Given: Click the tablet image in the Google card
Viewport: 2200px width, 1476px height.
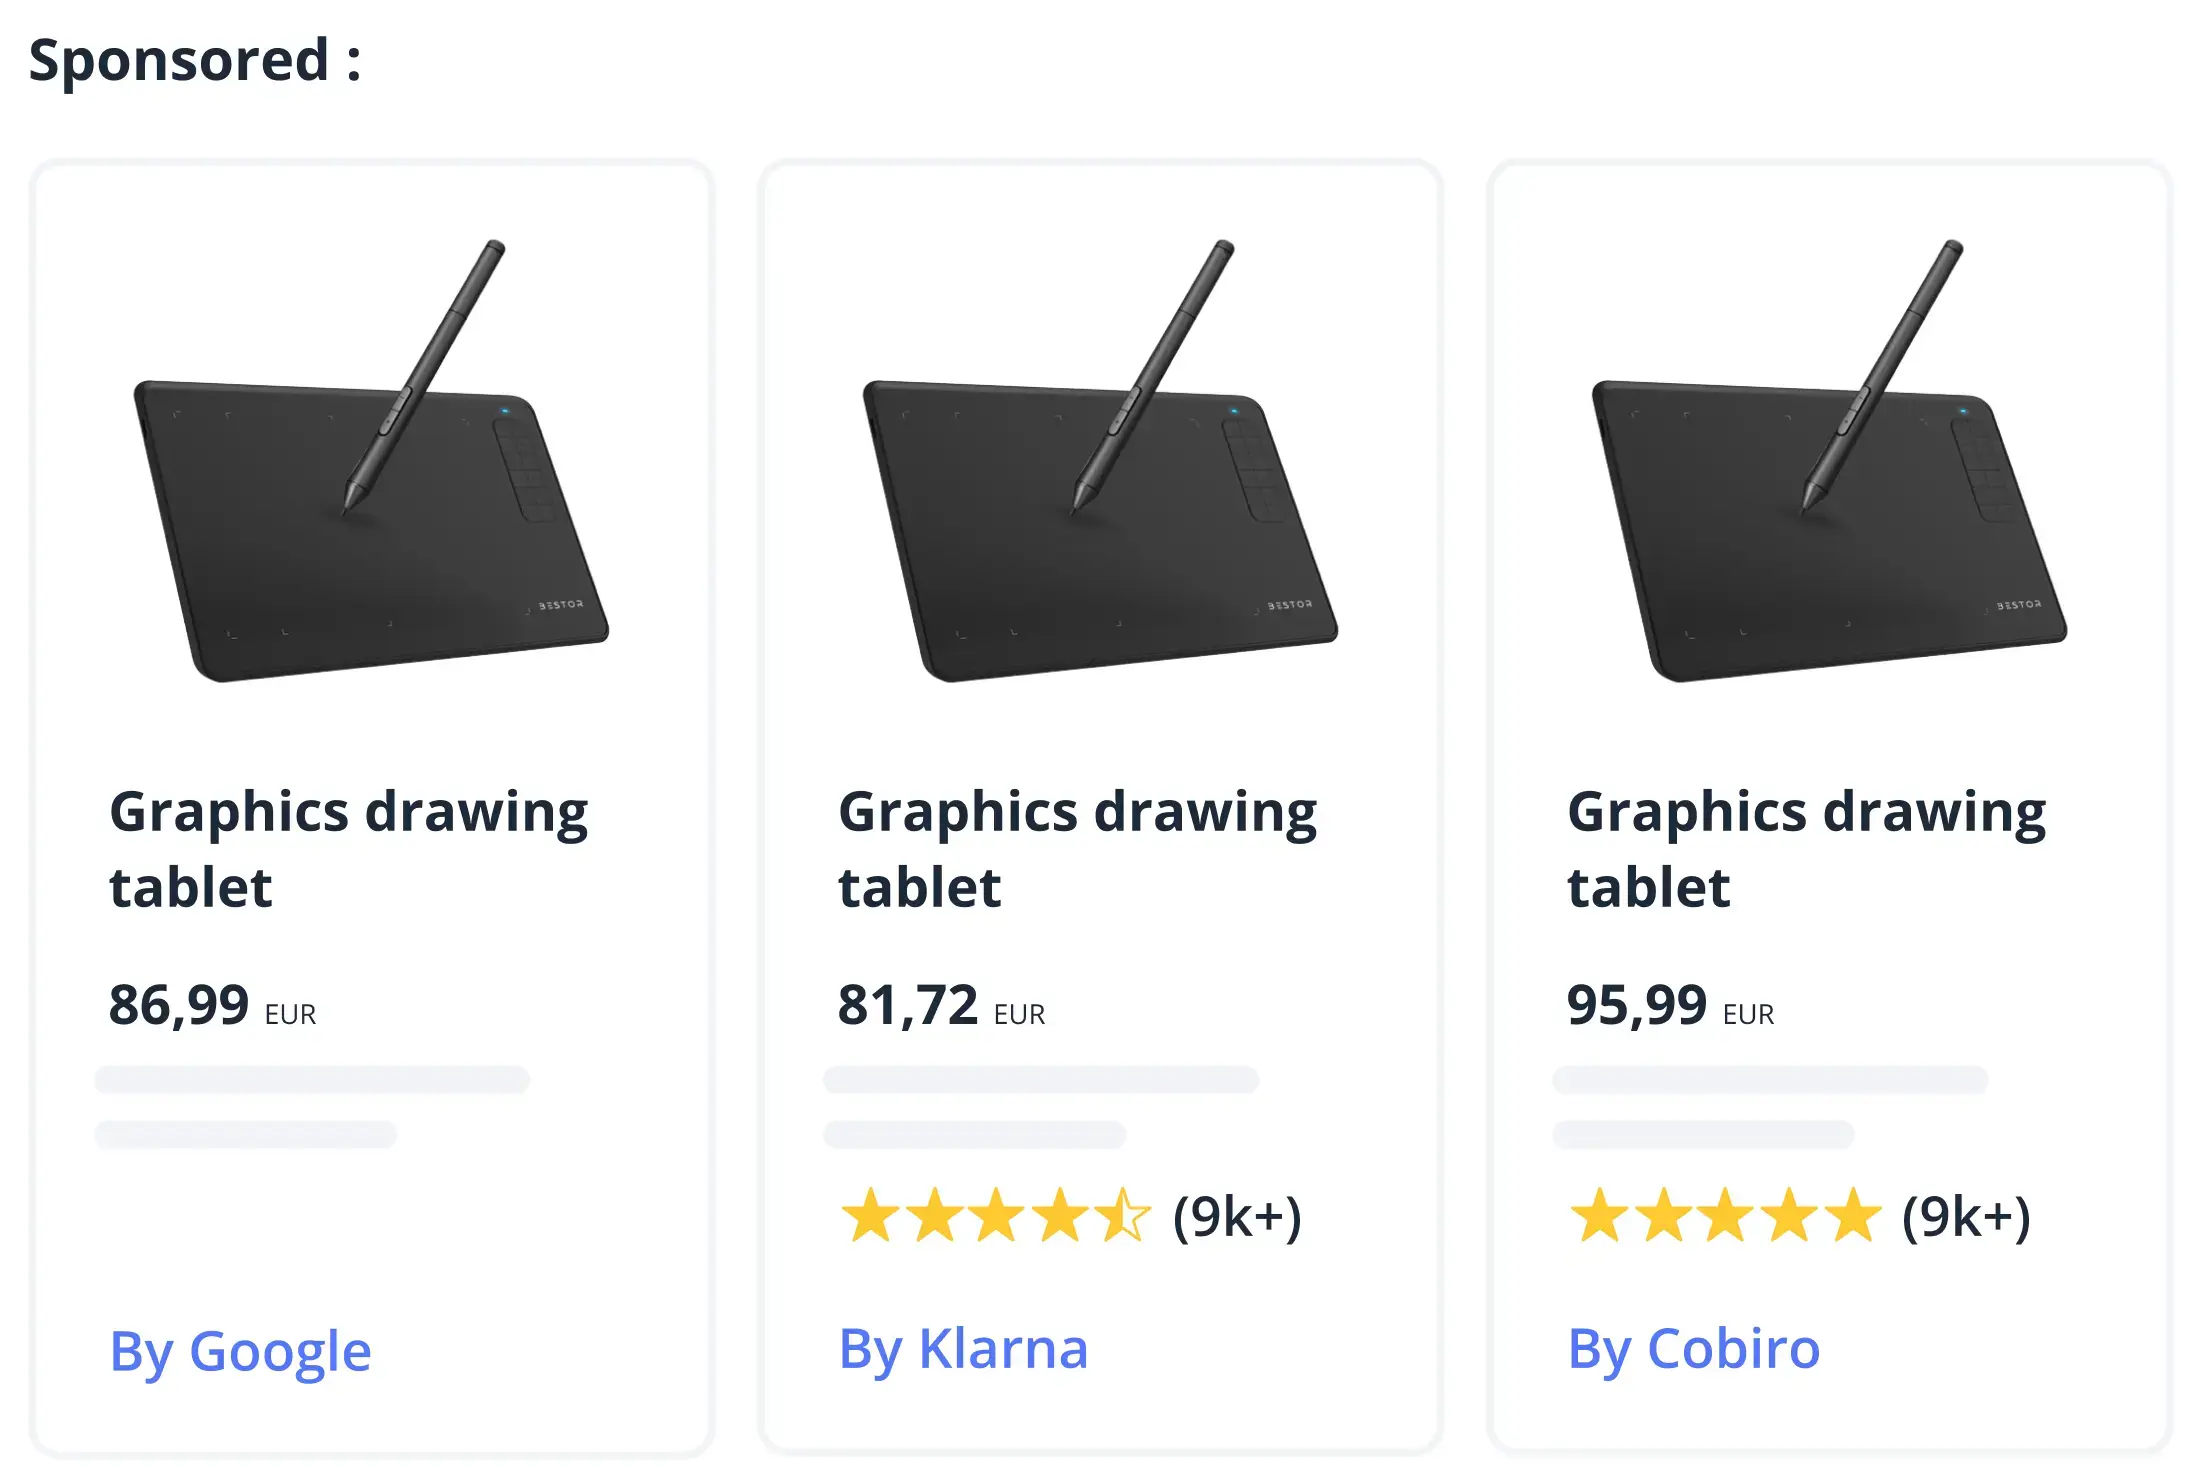Looking at the screenshot, I should tap(371, 461).
